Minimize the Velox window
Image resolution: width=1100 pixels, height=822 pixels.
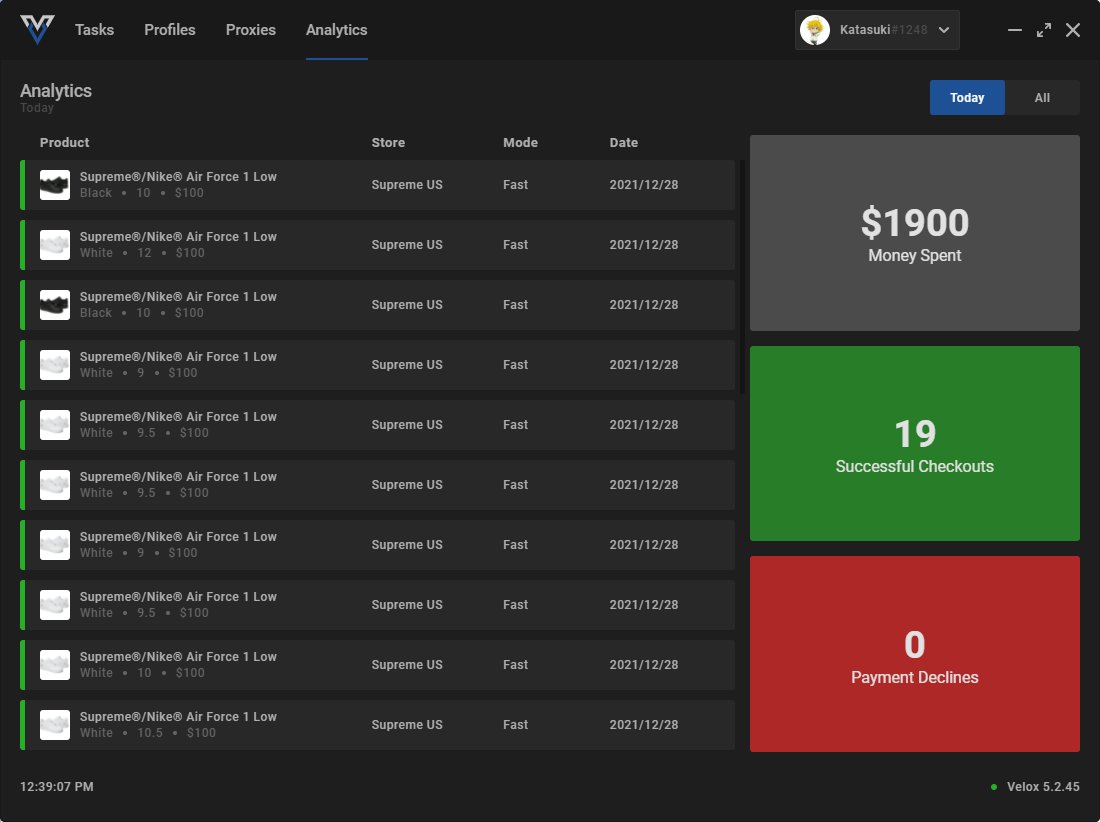point(1014,30)
